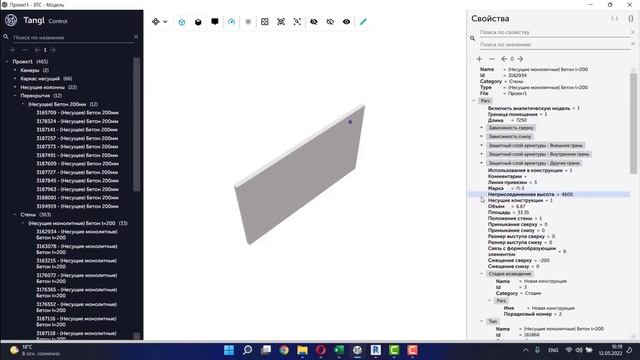640x360 pixels.
Task: Select the teal measure line tool
Action: [363, 22]
